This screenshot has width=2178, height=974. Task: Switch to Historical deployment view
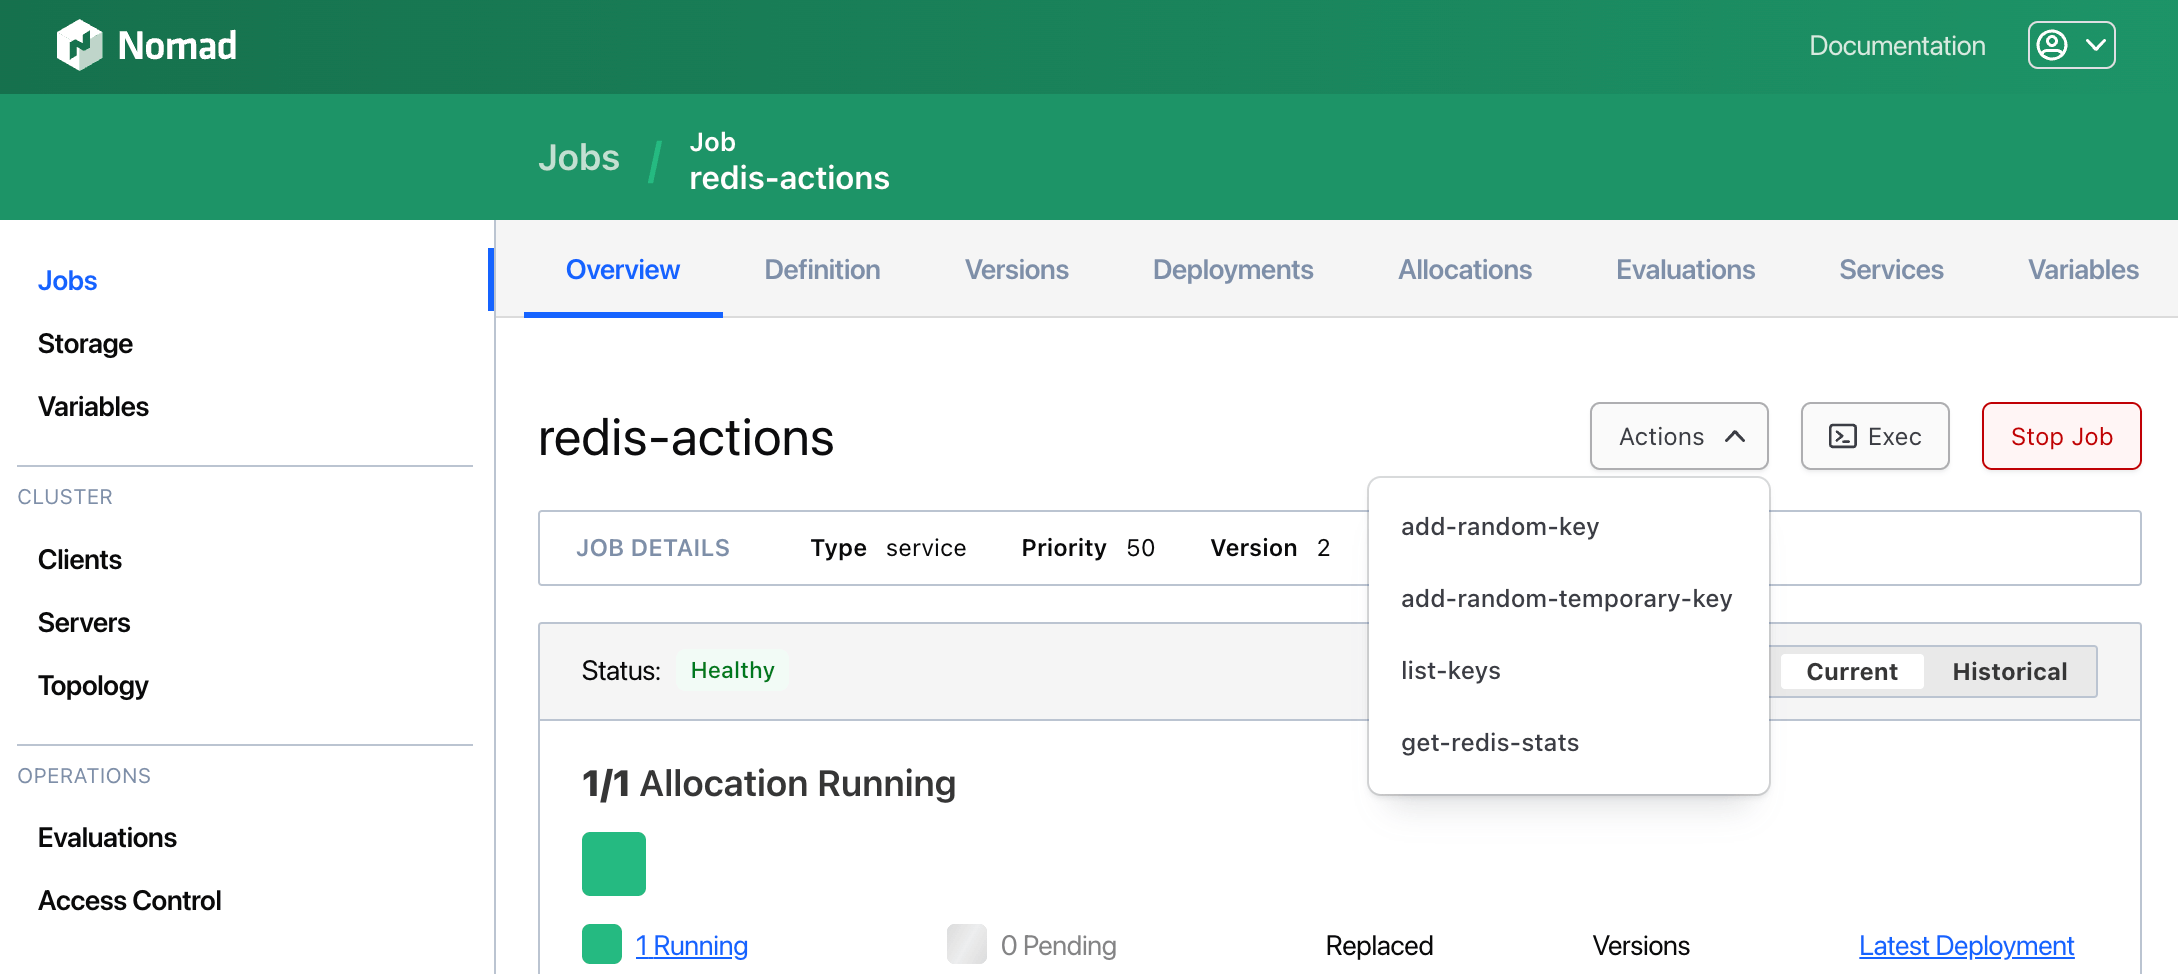coord(2009,671)
